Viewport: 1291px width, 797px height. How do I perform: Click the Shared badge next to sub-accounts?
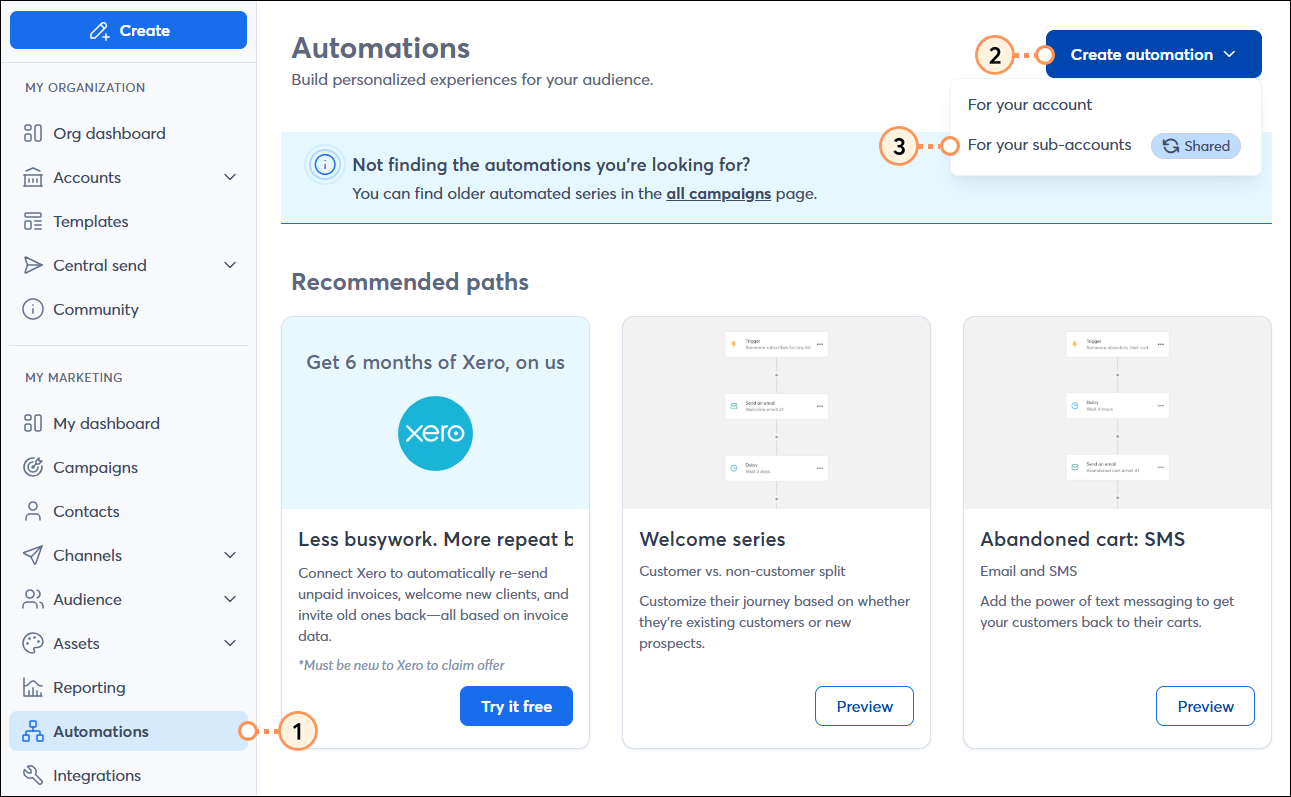(1195, 145)
